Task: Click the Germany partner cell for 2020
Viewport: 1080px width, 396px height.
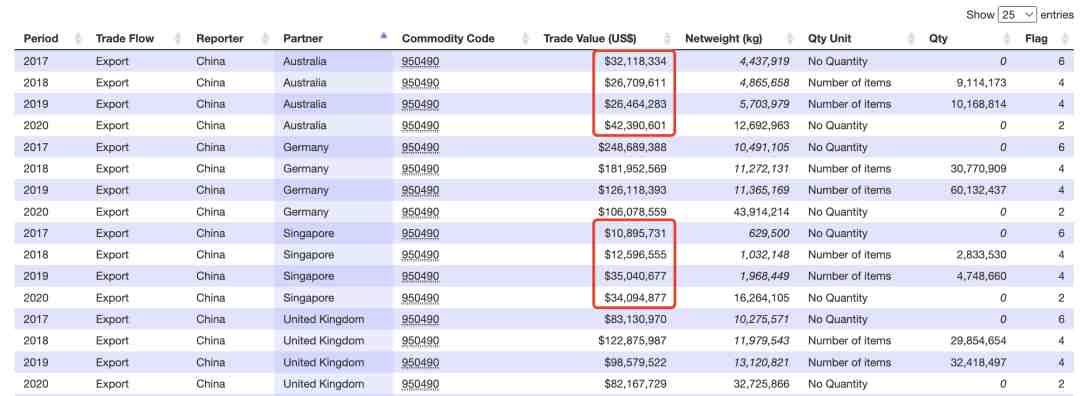Action: (x=306, y=211)
